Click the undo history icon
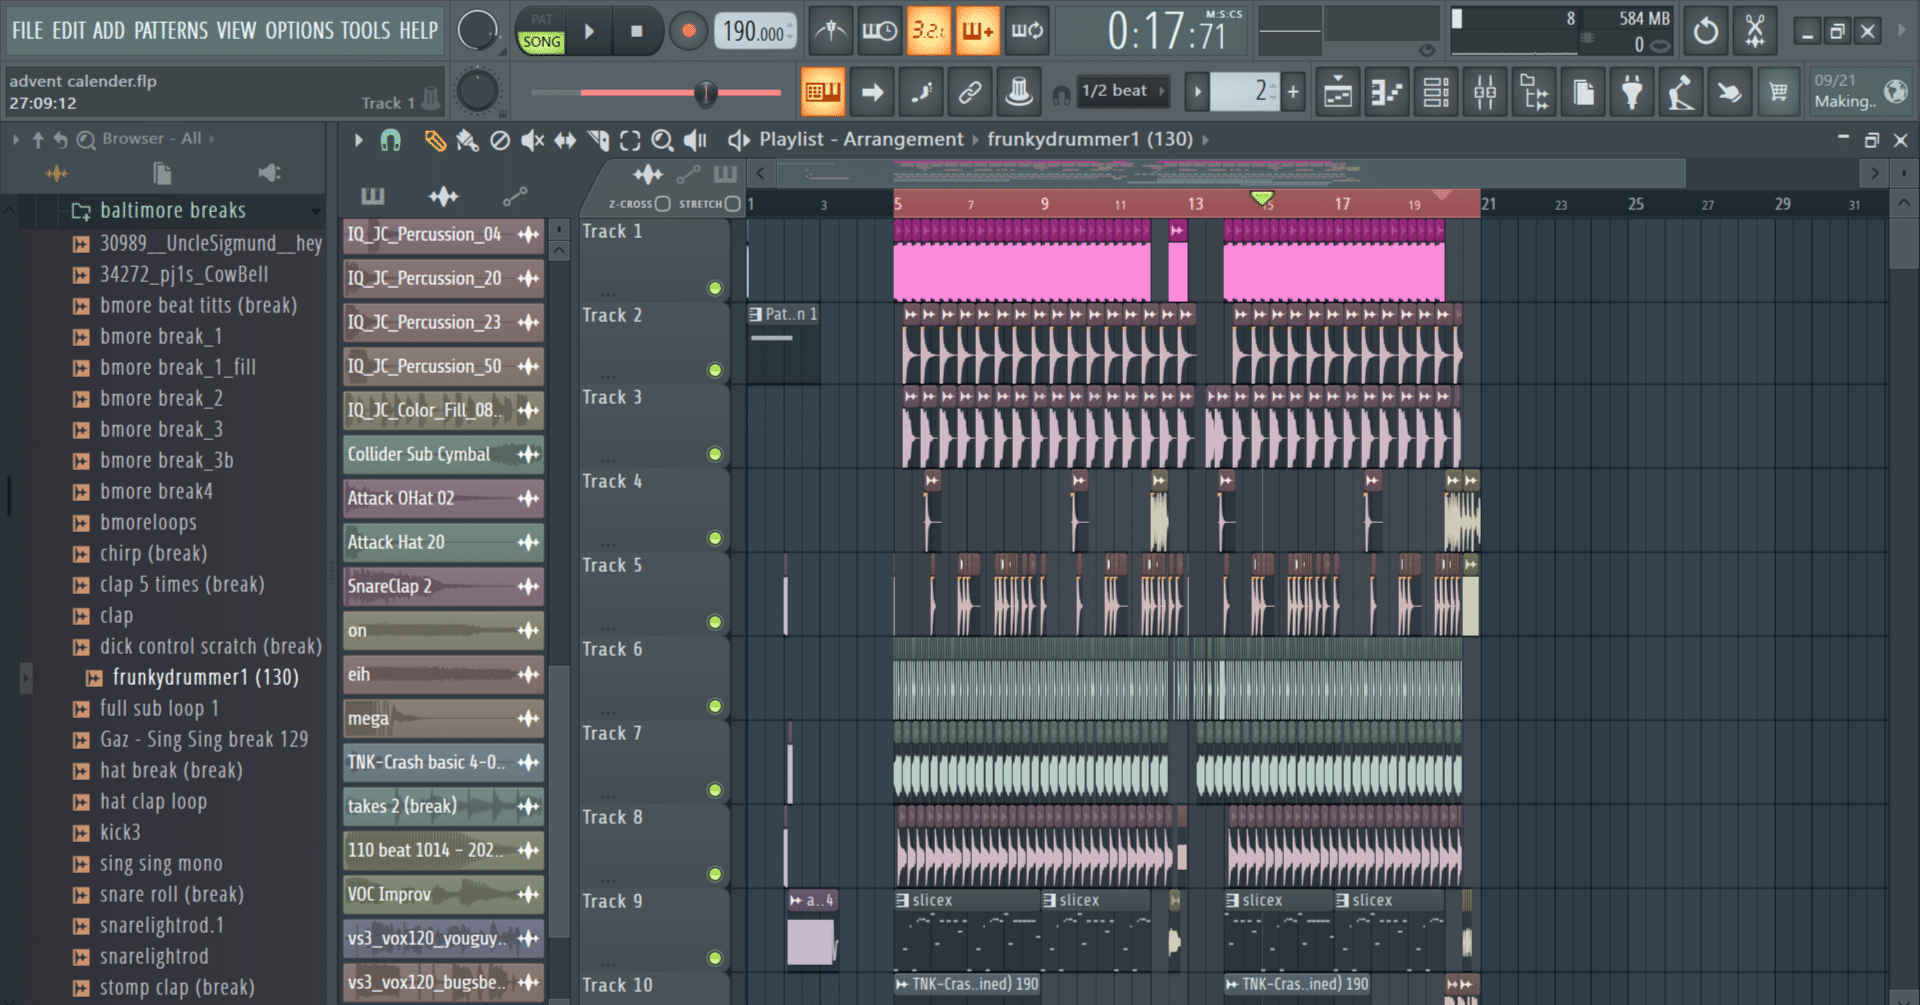This screenshot has width=1920, height=1005. pyautogui.click(x=1706, y=32)
